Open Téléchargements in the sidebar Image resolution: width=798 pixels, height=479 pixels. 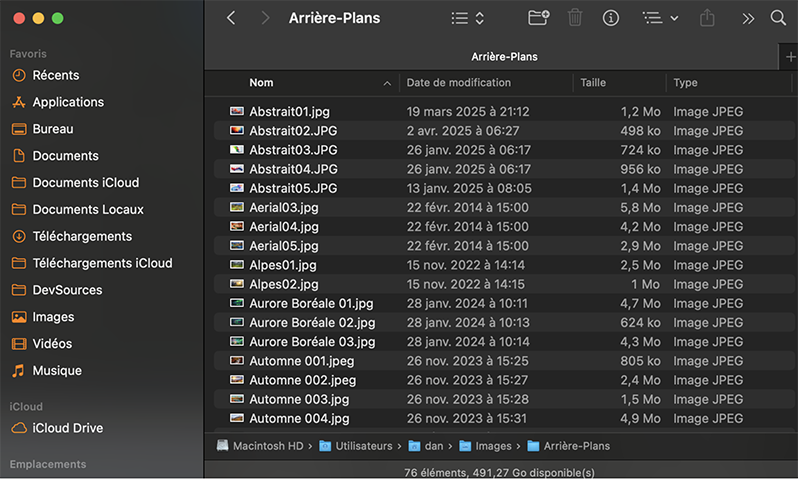pyautogui.click(x=82, y=237)
